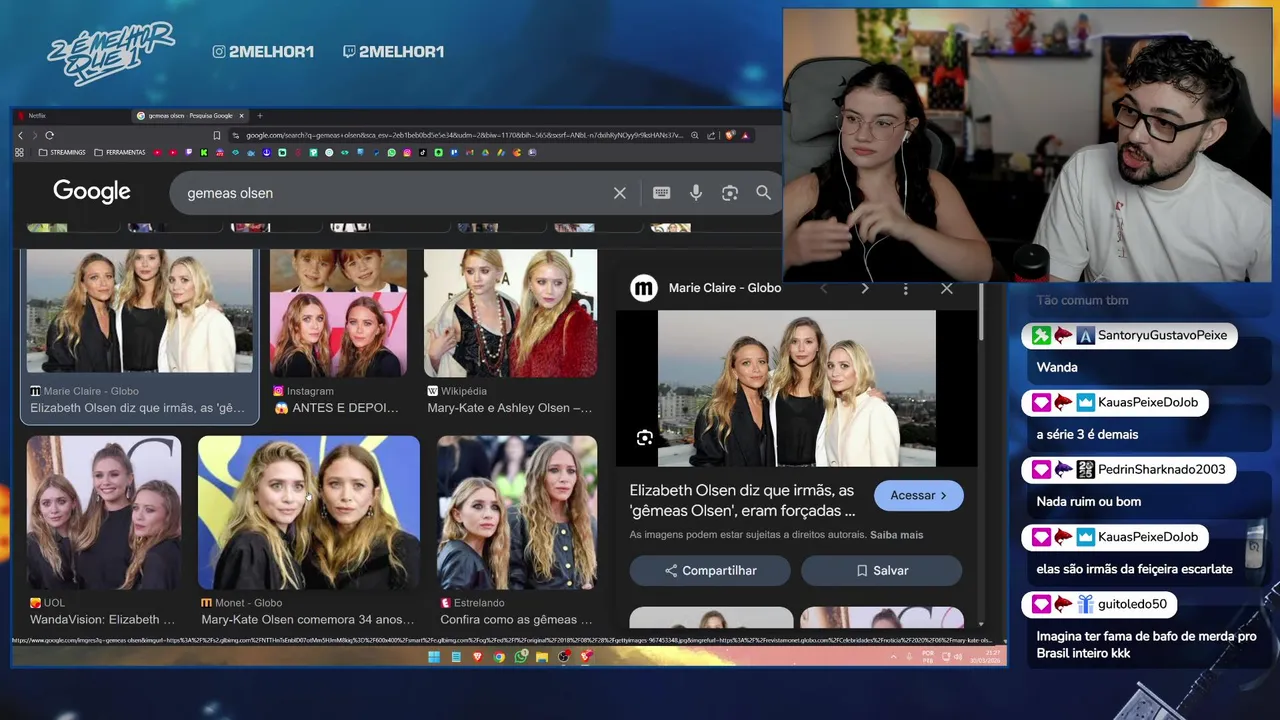Open the POR language indicator in the tray
The width and height of the screenshot is (1280, 720).
pyautogui.click(x=928, y=657)
